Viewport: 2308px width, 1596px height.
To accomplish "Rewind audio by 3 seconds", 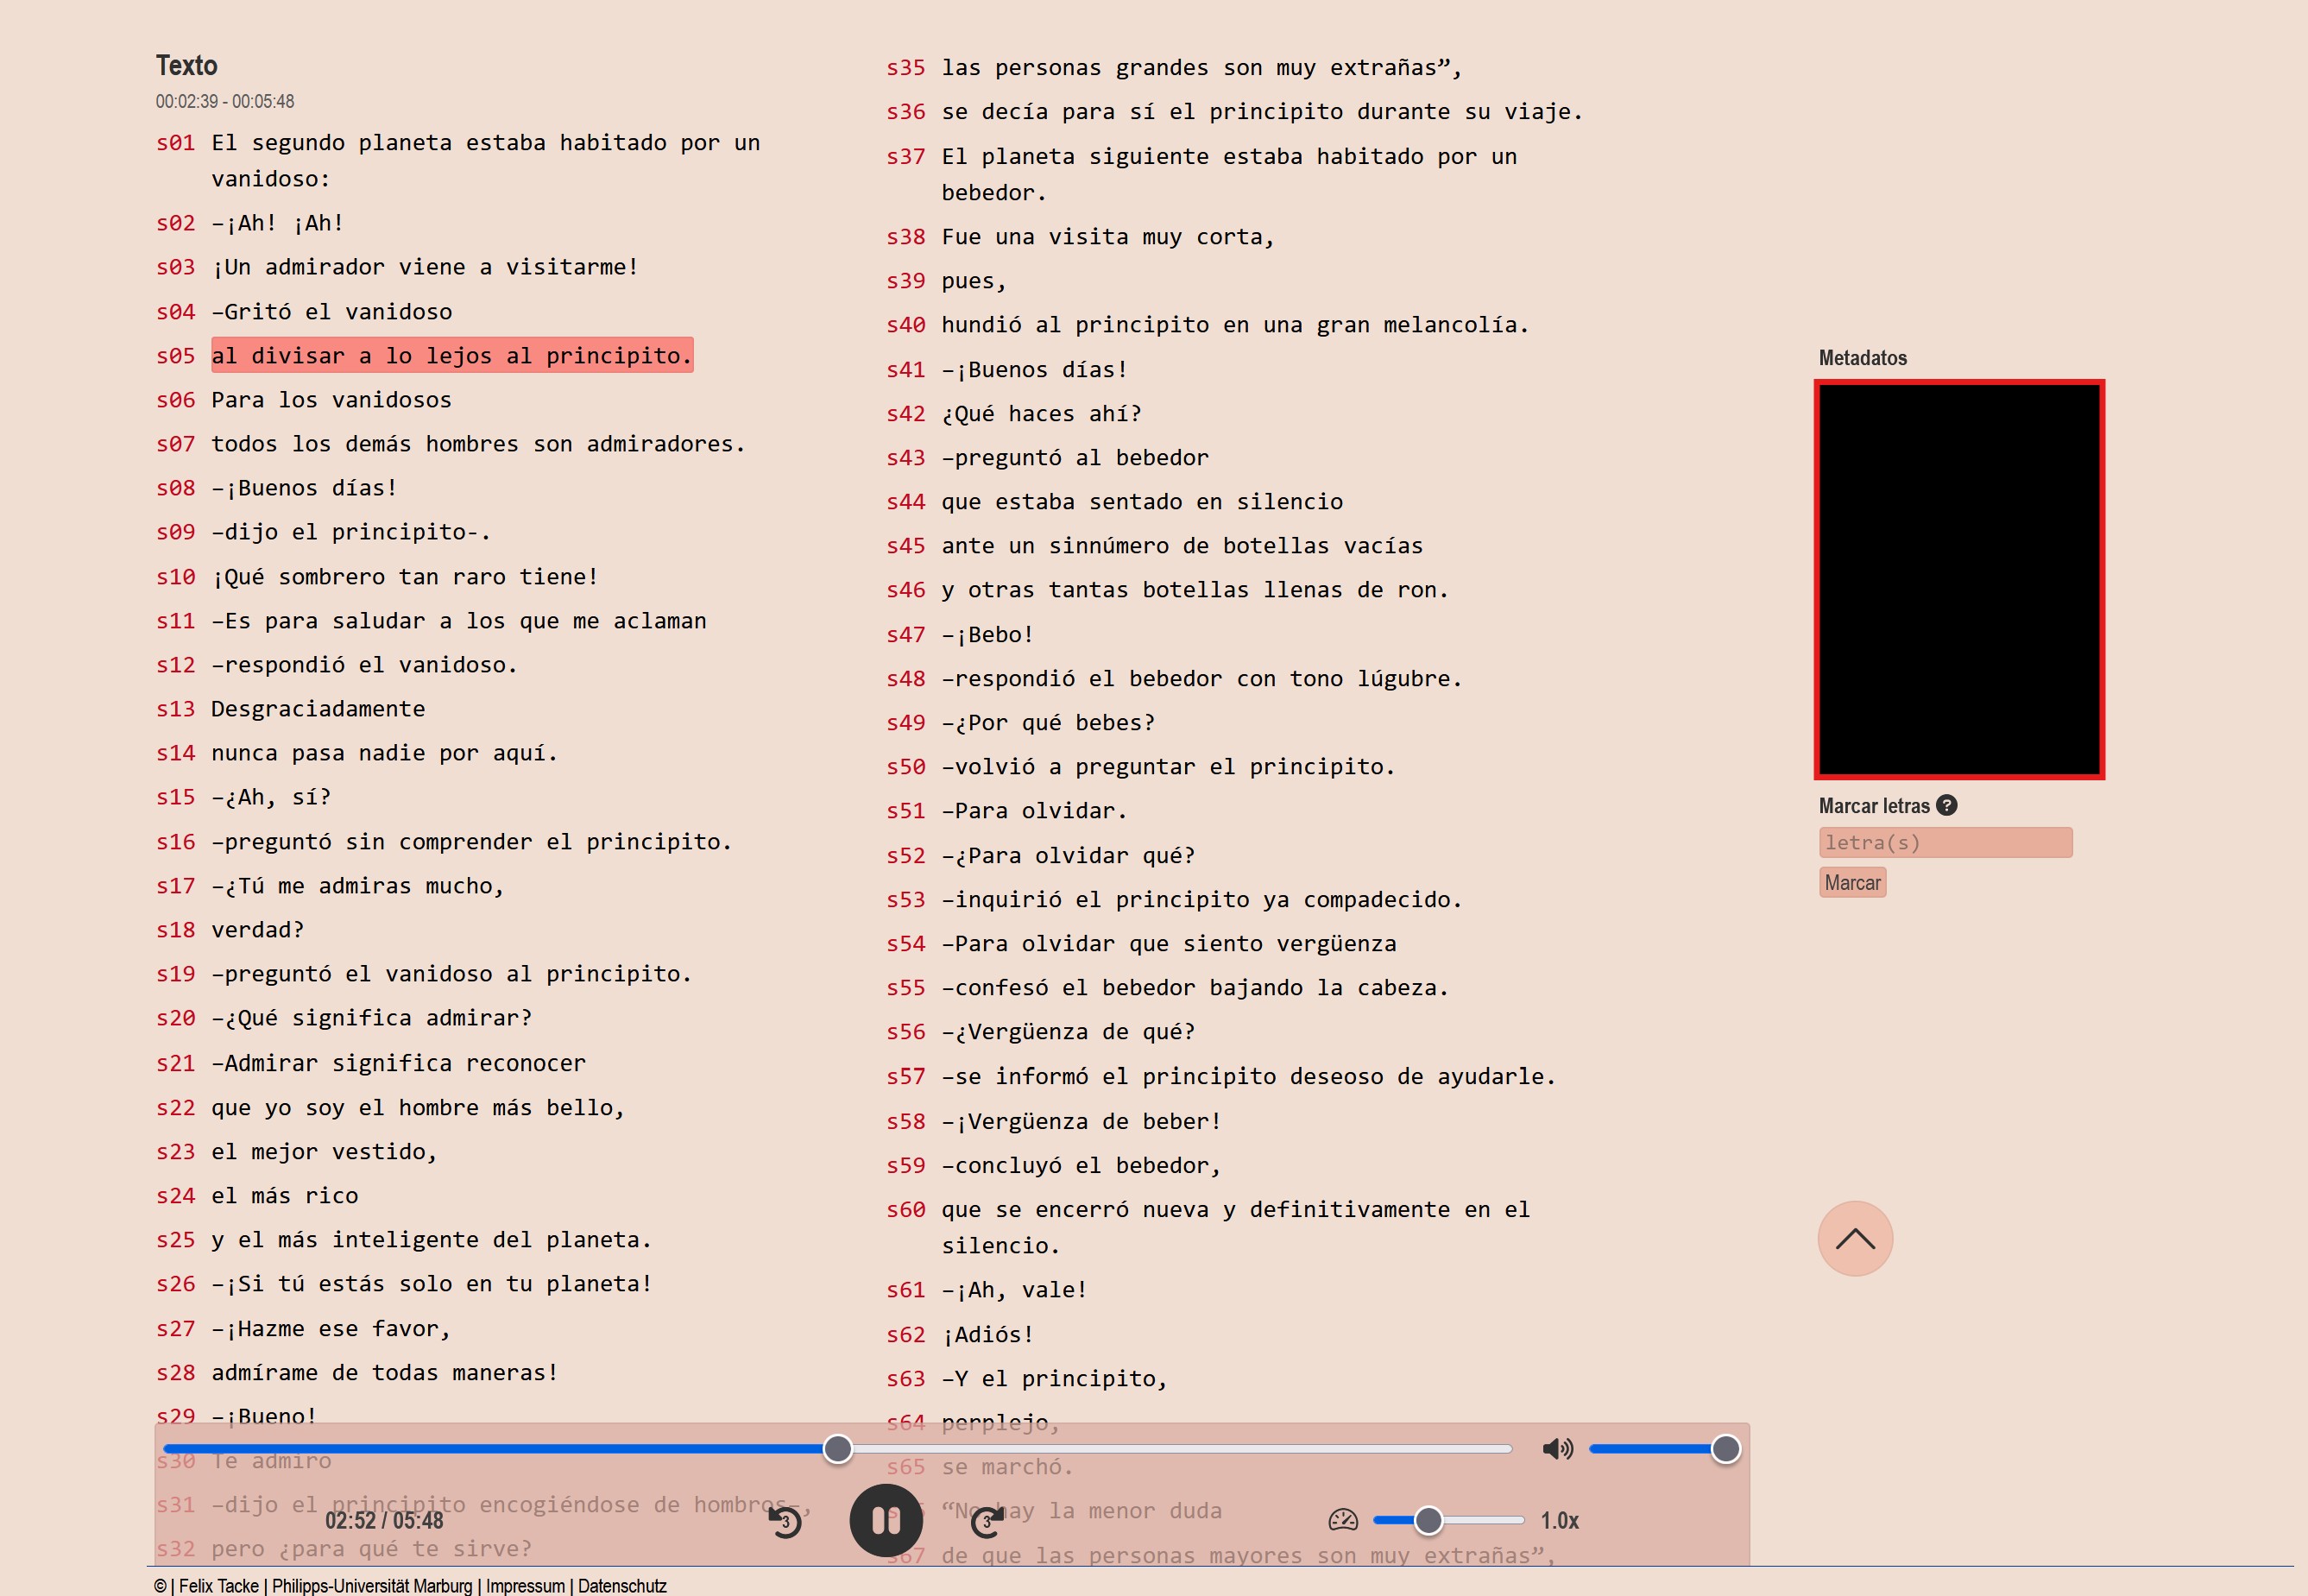I will pos(785,1521).
